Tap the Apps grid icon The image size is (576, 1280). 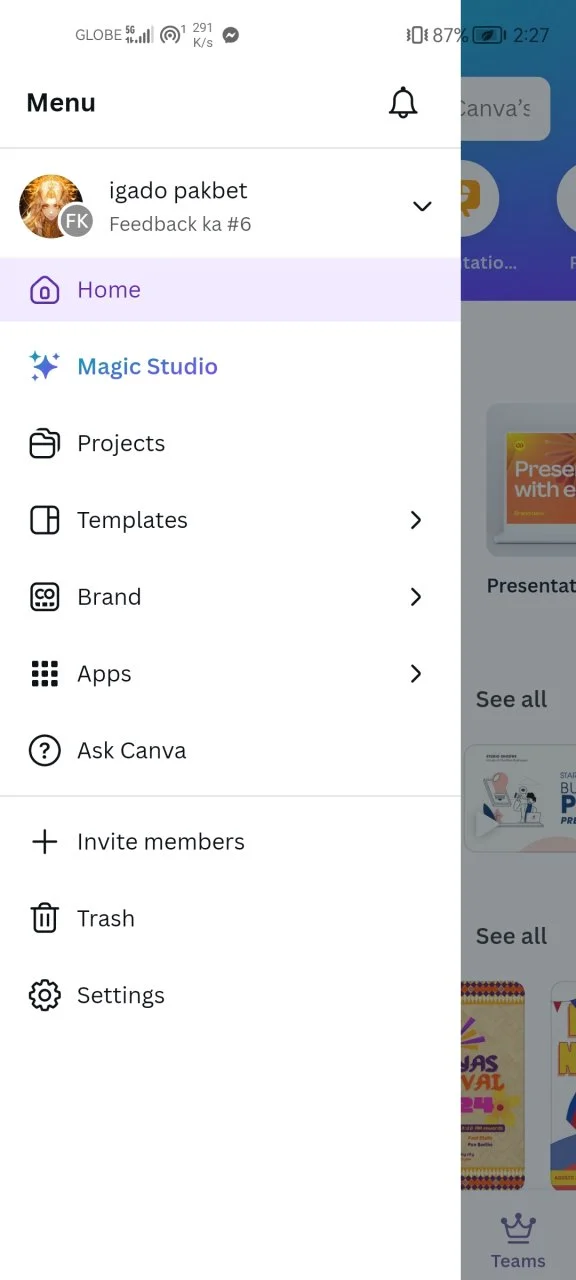tap(44, 674)
